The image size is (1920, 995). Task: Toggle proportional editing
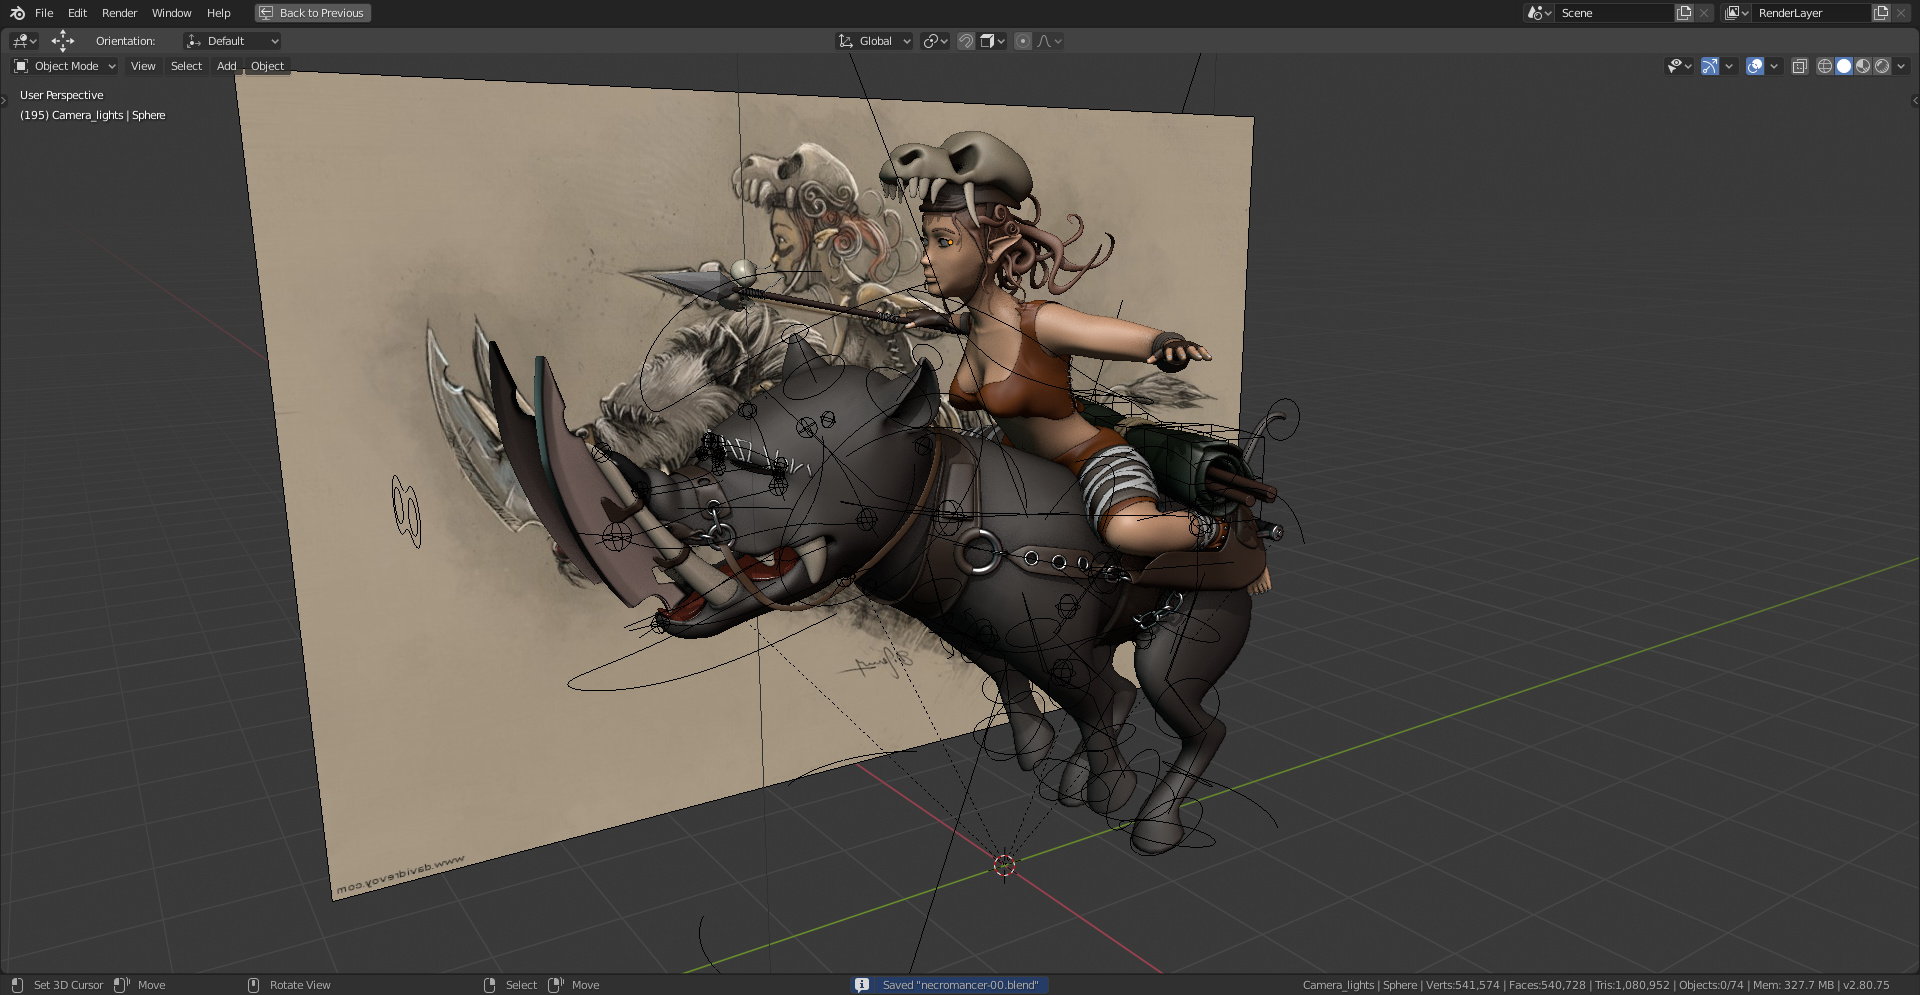[1022, 41]
